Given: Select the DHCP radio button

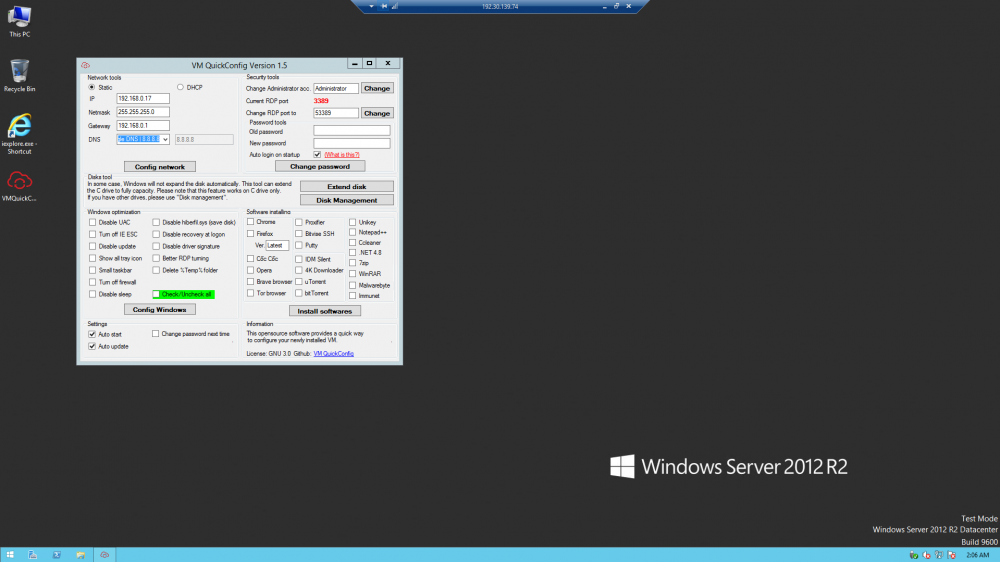Looking at the screenshot, I should tap(180, 87).
